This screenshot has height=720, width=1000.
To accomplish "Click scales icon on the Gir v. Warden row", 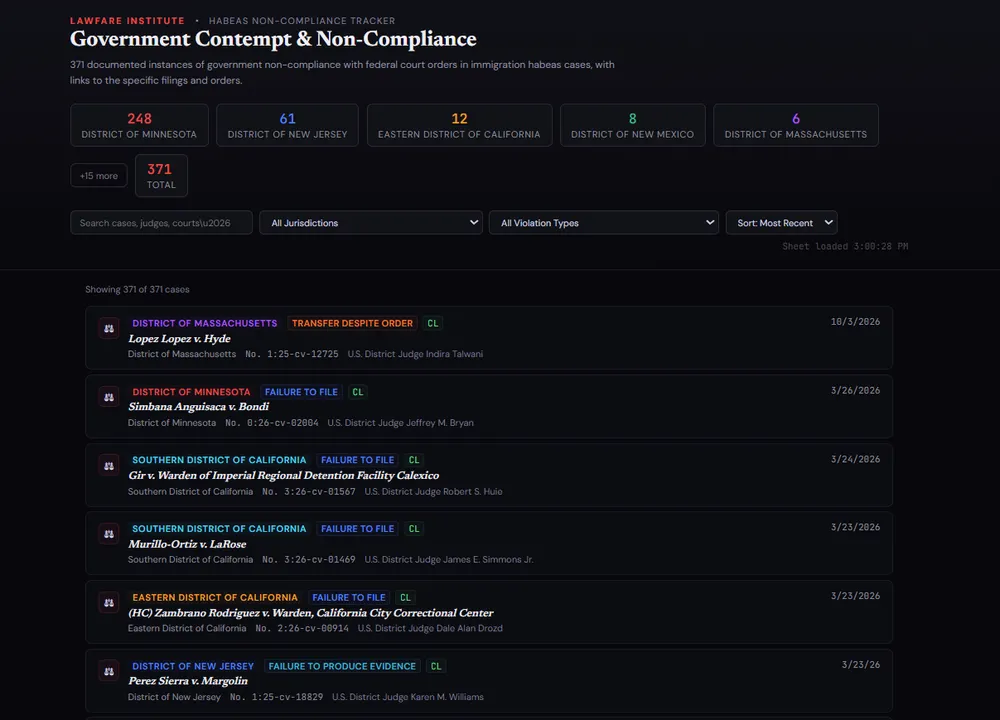I will [x=108, y=465].
